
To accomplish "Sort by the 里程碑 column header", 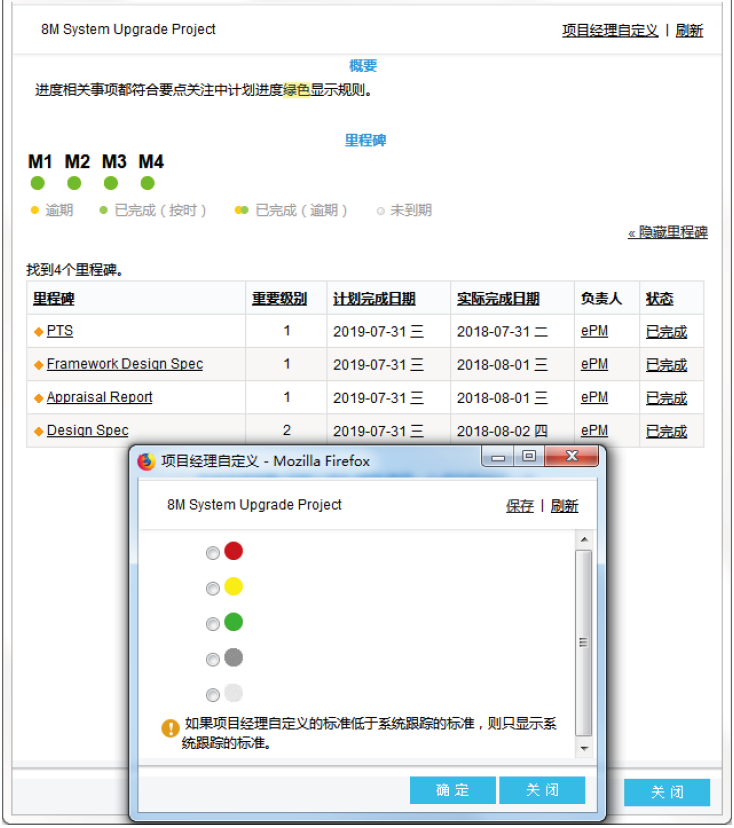I will (54, 299).
